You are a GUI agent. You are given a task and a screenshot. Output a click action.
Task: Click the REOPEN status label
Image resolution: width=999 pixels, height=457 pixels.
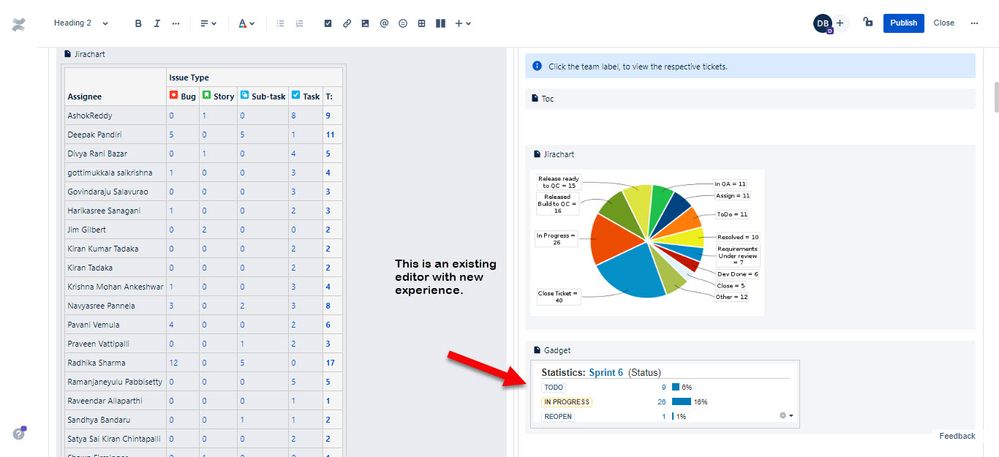point(558,417)
